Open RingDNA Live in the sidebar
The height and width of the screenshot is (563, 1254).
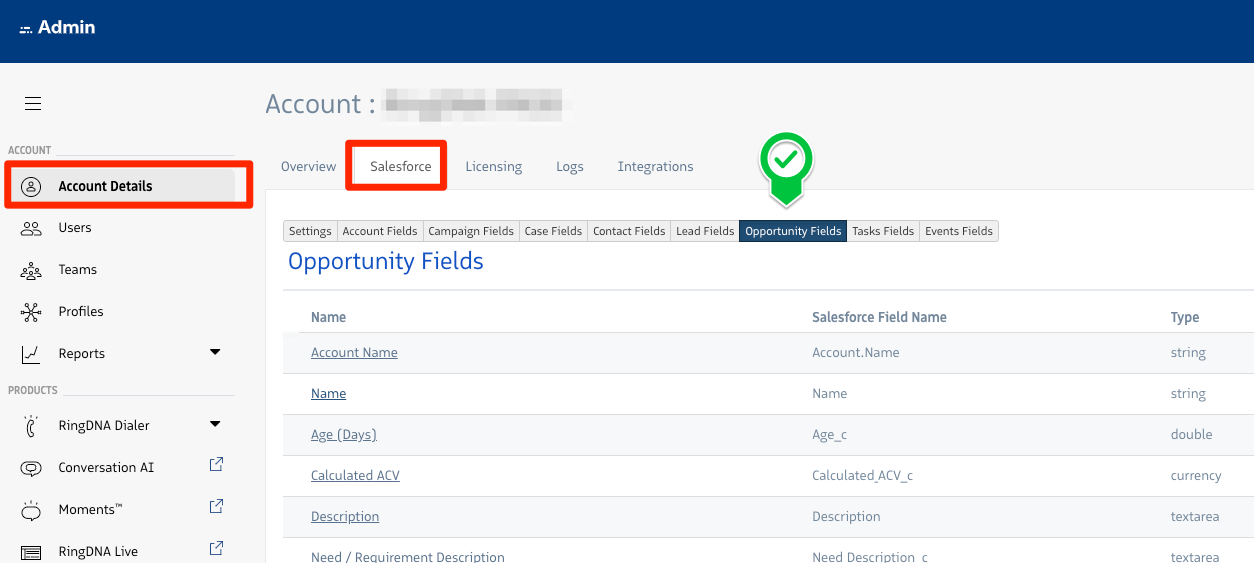pos(98,552)
